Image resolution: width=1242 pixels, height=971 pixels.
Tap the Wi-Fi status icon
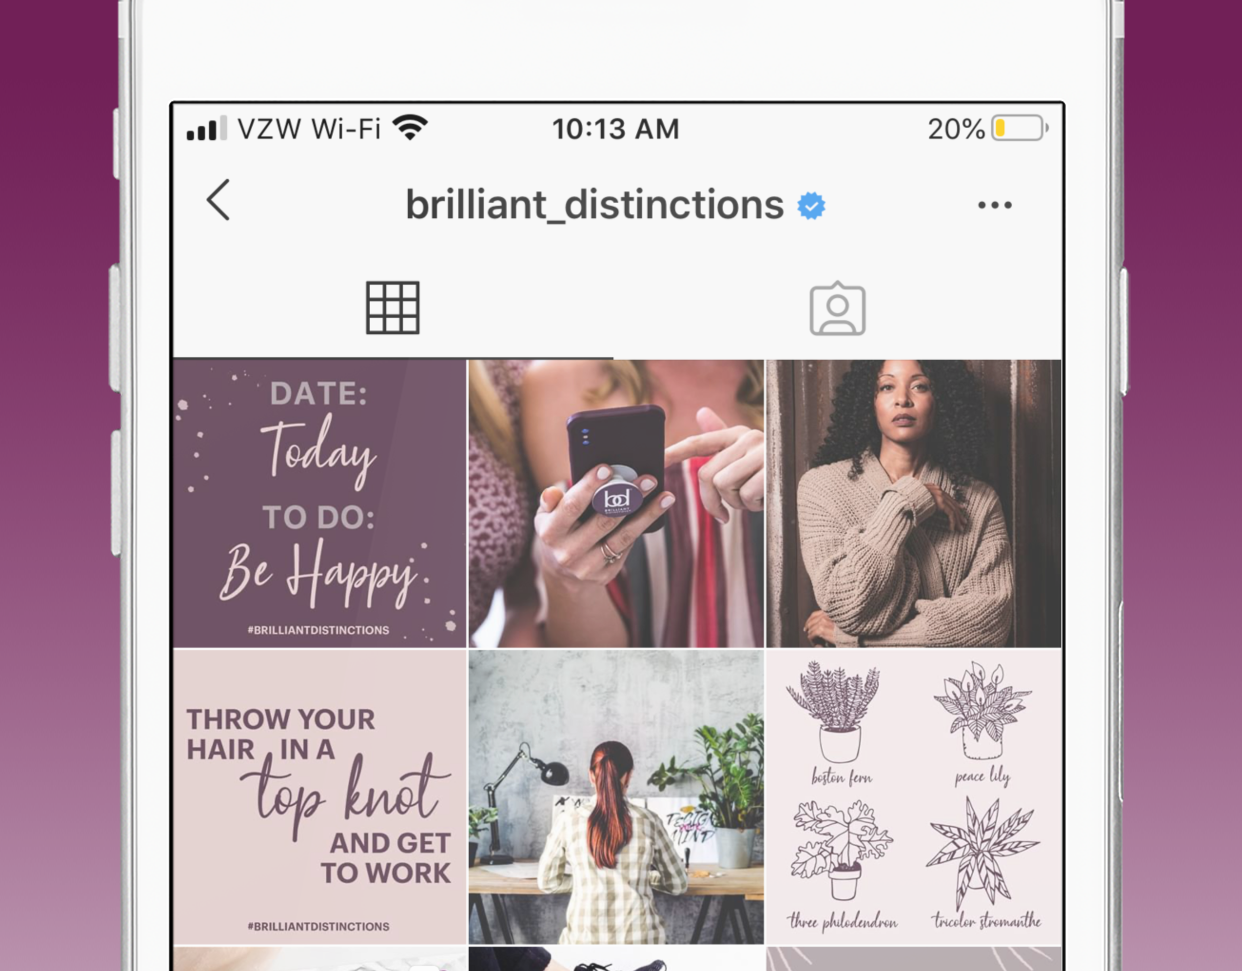(x=410, y=128)
